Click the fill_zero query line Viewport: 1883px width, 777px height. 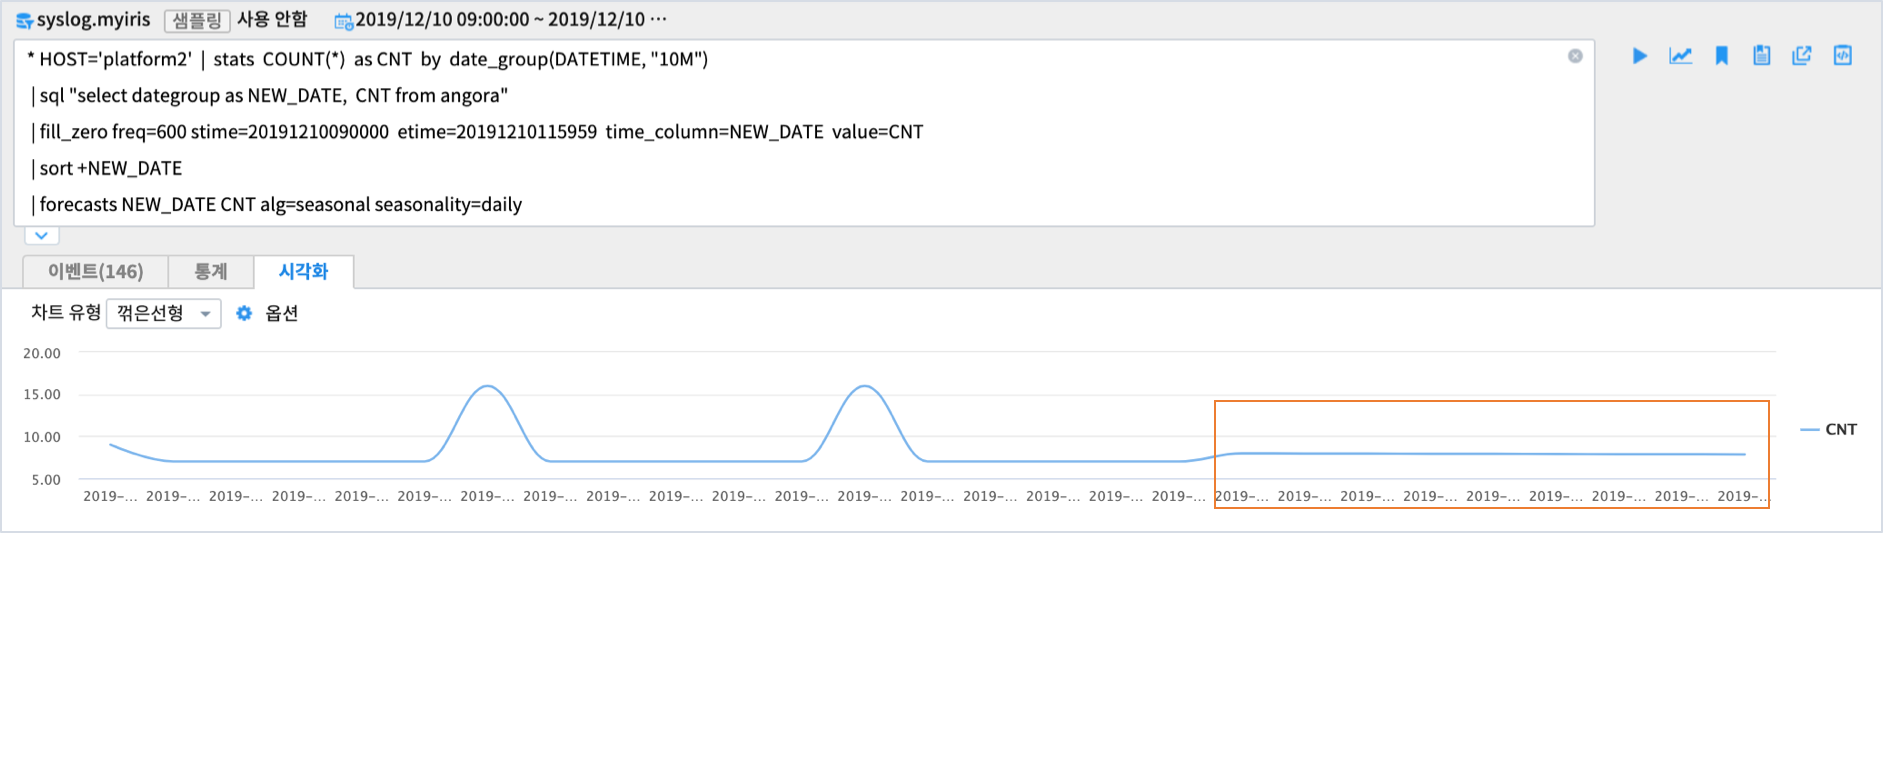pyautogui.click(x=477, y=132)
